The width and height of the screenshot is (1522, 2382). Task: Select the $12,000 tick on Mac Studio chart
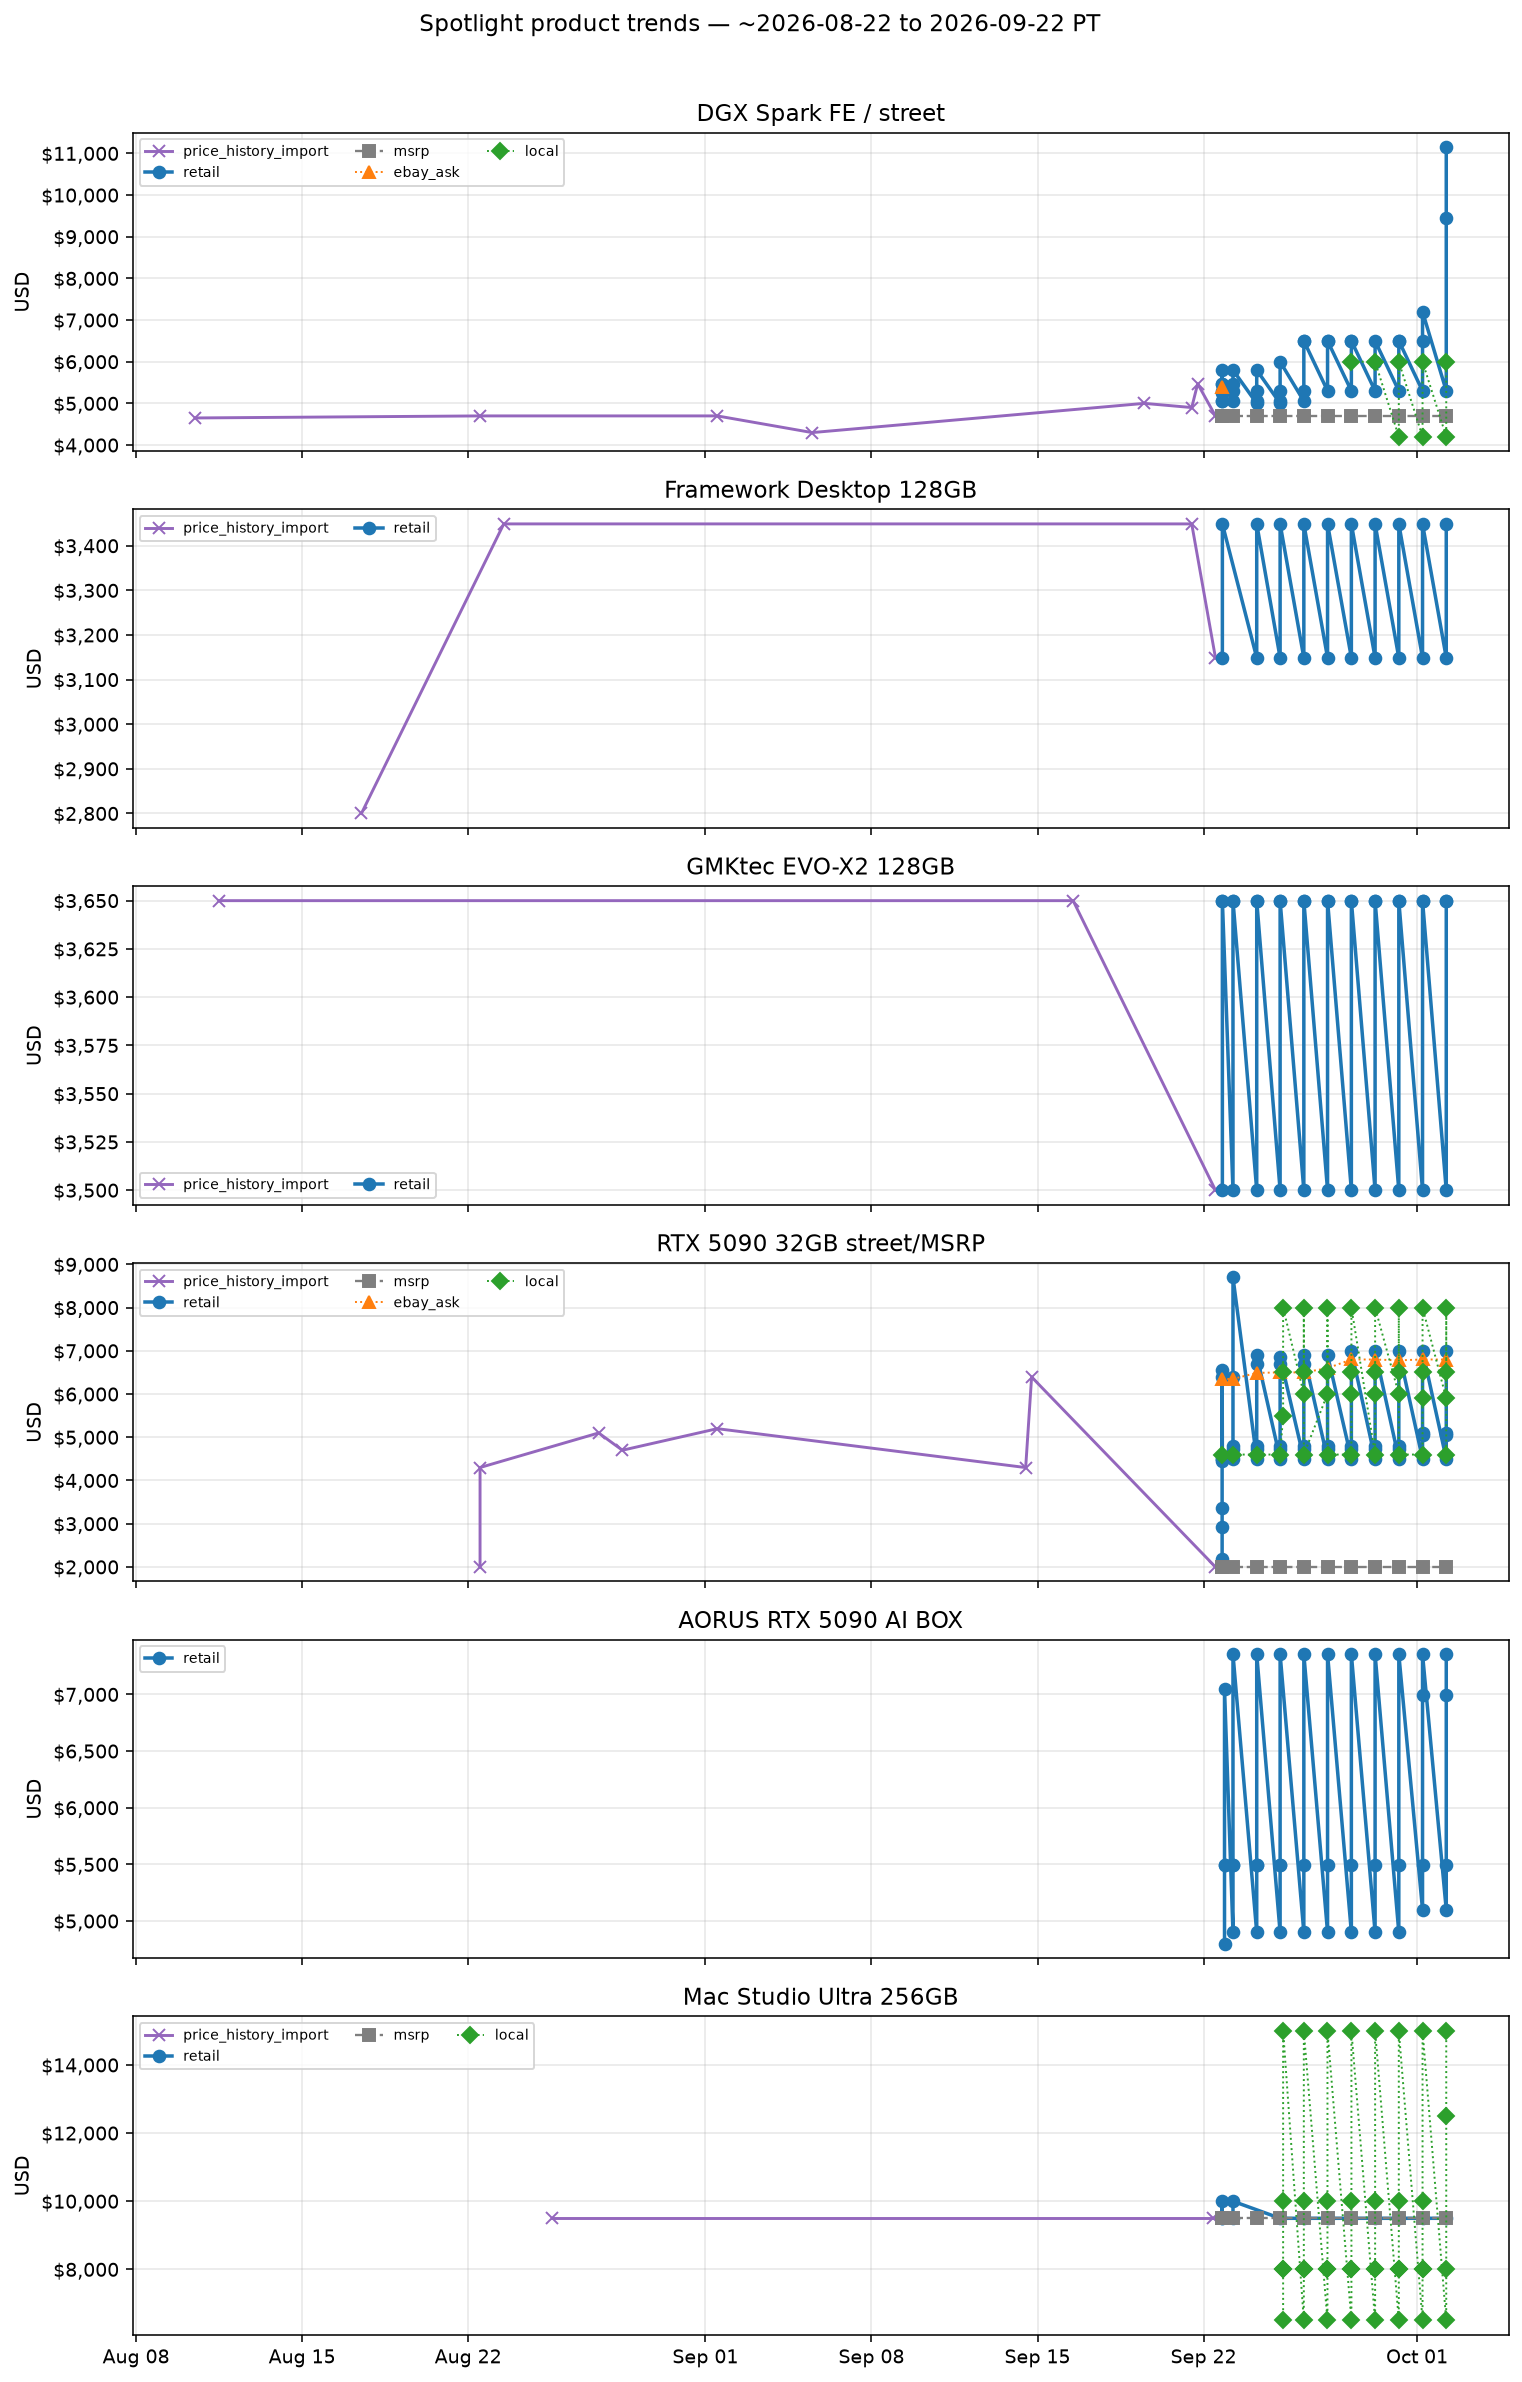click(x=80, y=2134)
